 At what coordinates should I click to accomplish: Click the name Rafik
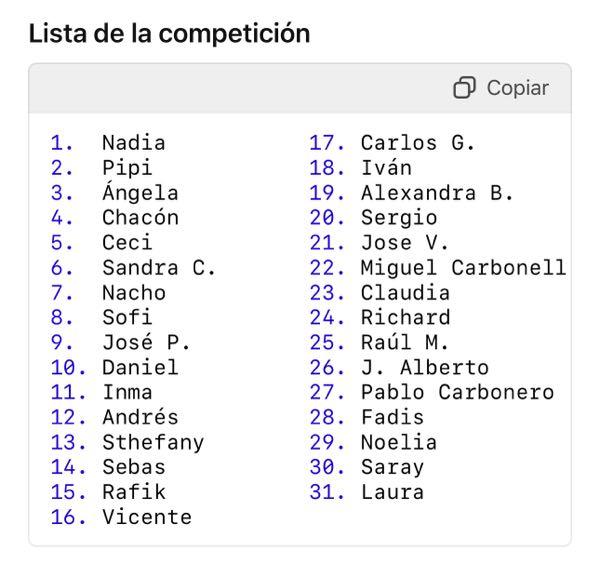[x=133, y=493]
